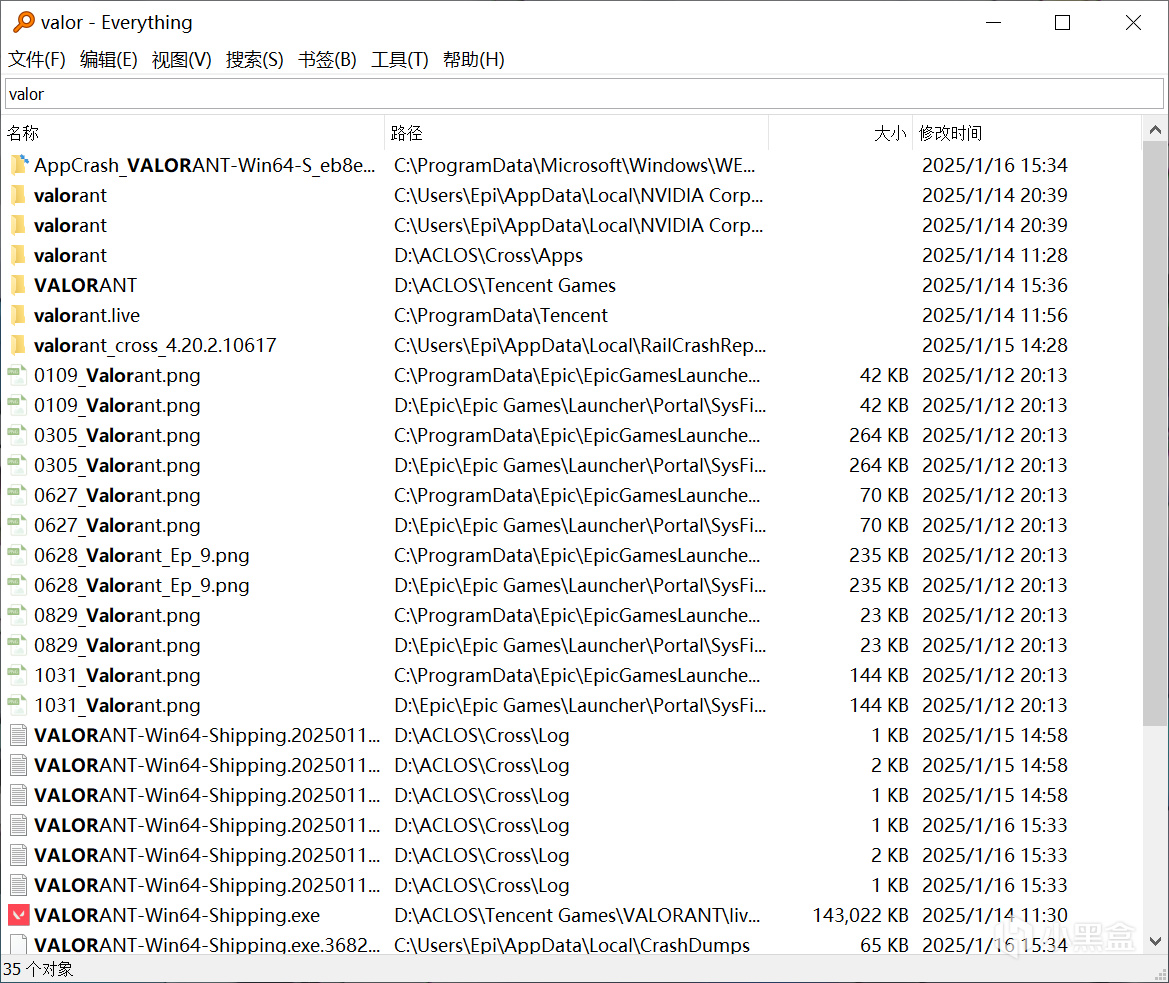This screenshot has width=1169, height=983.
Task: Sort by the 路径 column header
Action: (576, 133)
